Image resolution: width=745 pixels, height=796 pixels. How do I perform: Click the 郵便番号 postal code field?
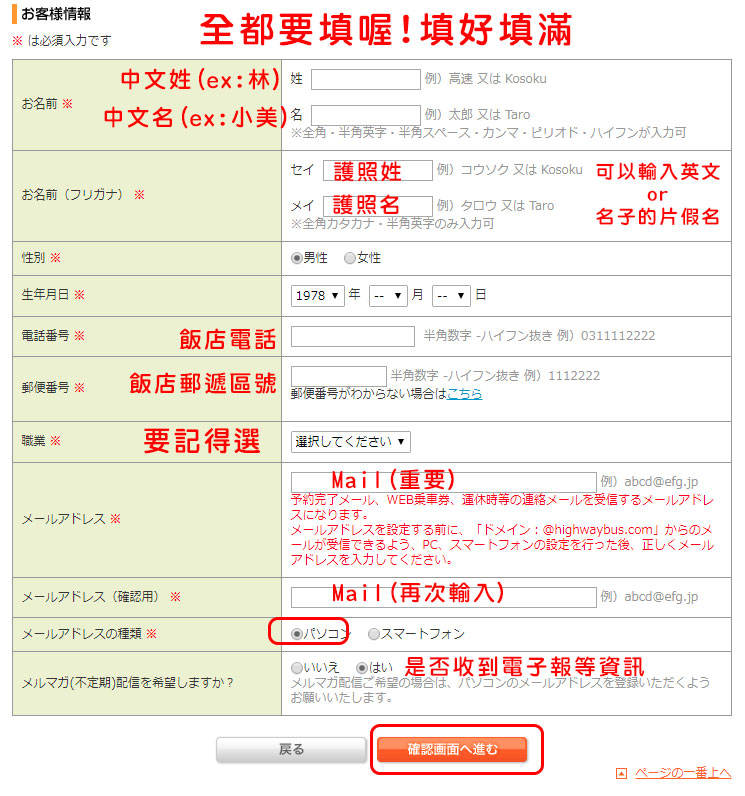[338, 376]
